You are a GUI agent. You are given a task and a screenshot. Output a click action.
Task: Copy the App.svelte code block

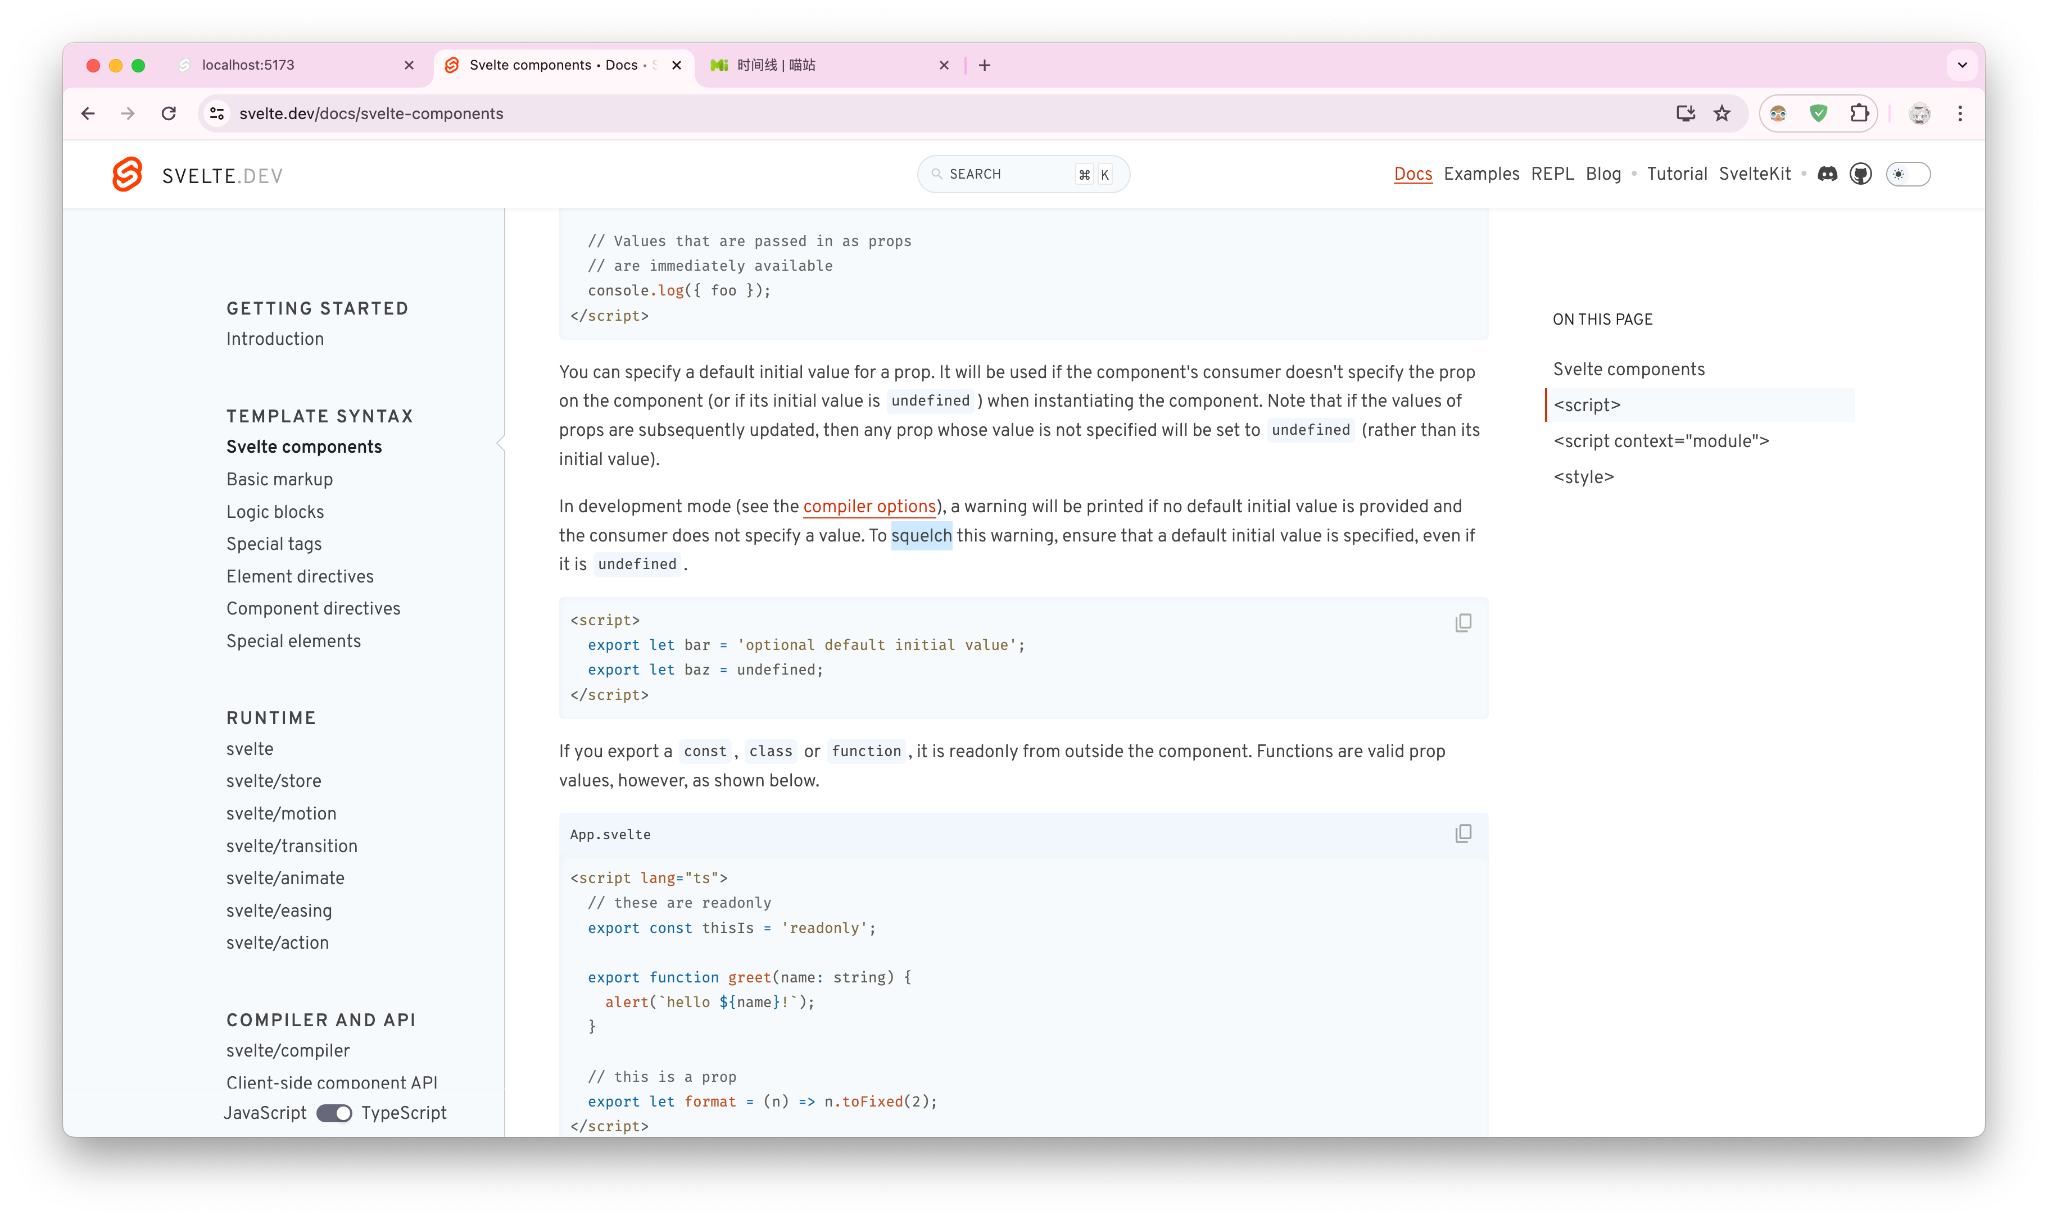coord(1463,834)
